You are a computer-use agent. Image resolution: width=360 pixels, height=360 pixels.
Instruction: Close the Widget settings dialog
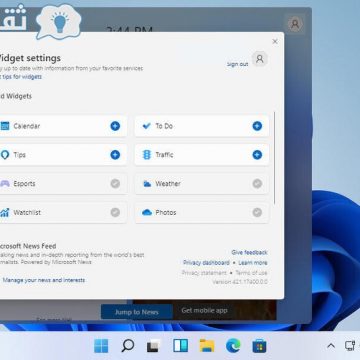[x=275, y=41]
